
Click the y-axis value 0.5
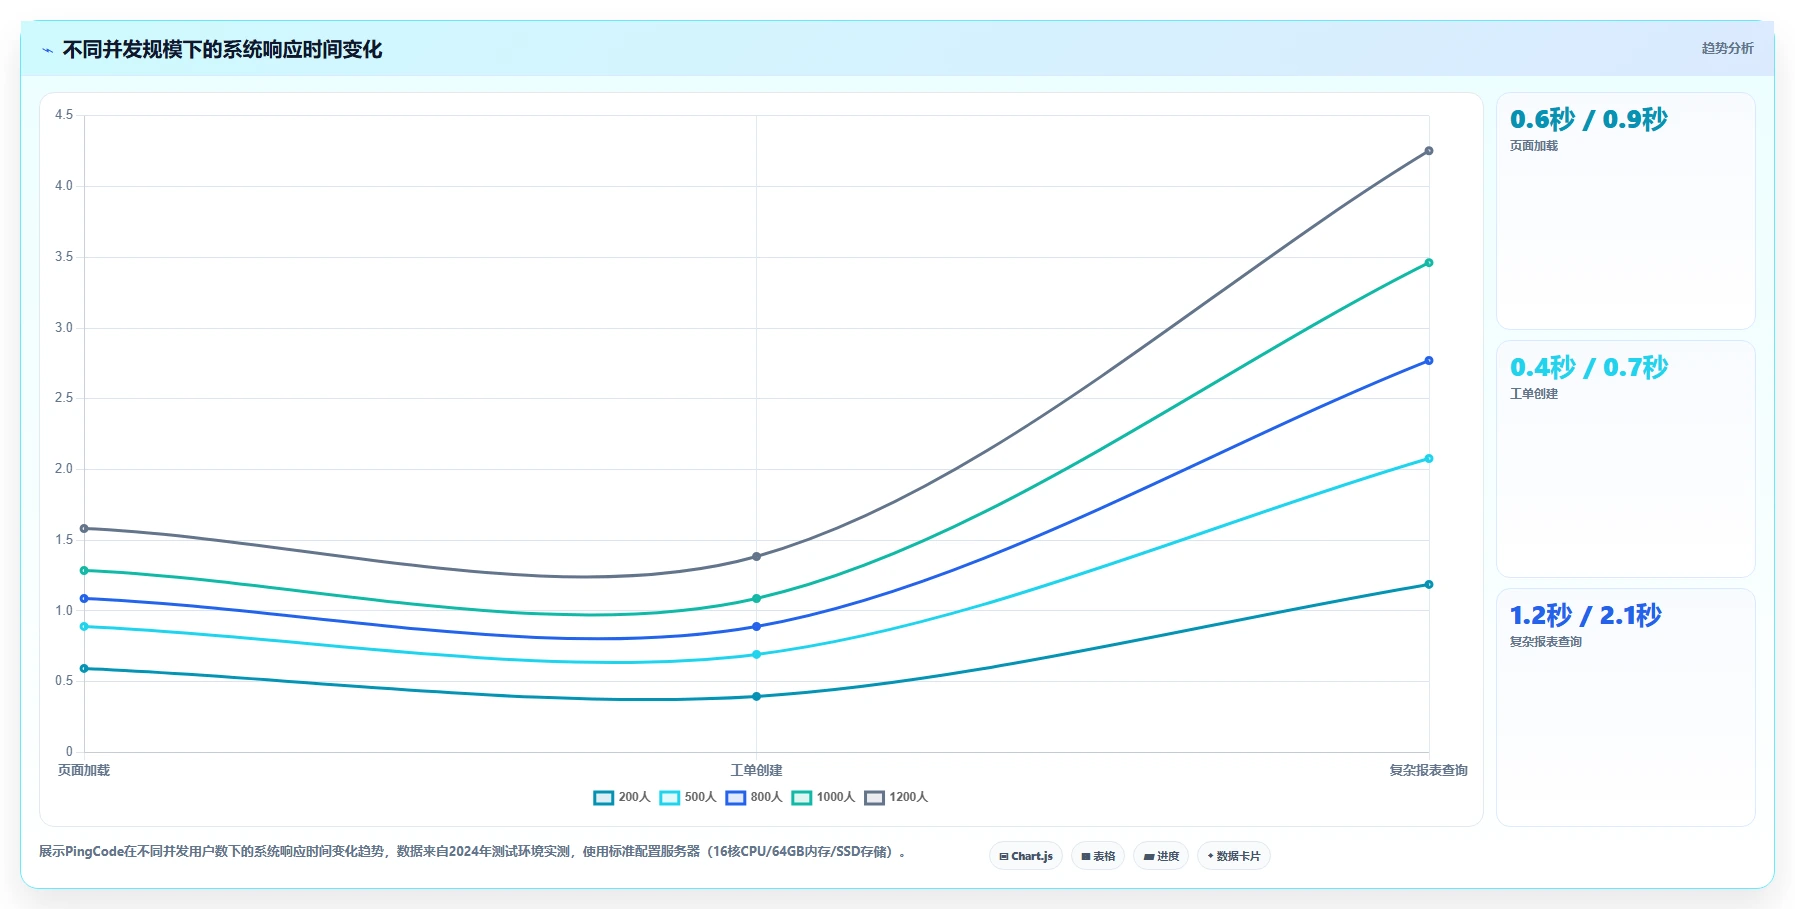64,681
